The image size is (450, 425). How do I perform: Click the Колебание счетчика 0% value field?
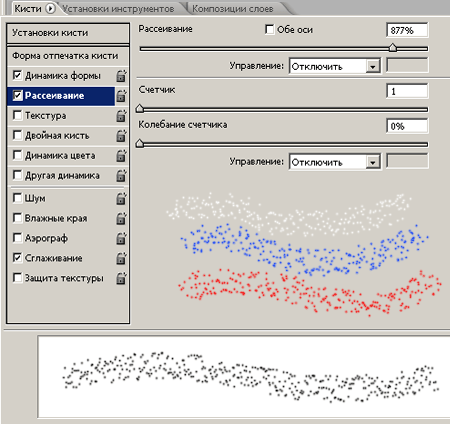point(407,126)
